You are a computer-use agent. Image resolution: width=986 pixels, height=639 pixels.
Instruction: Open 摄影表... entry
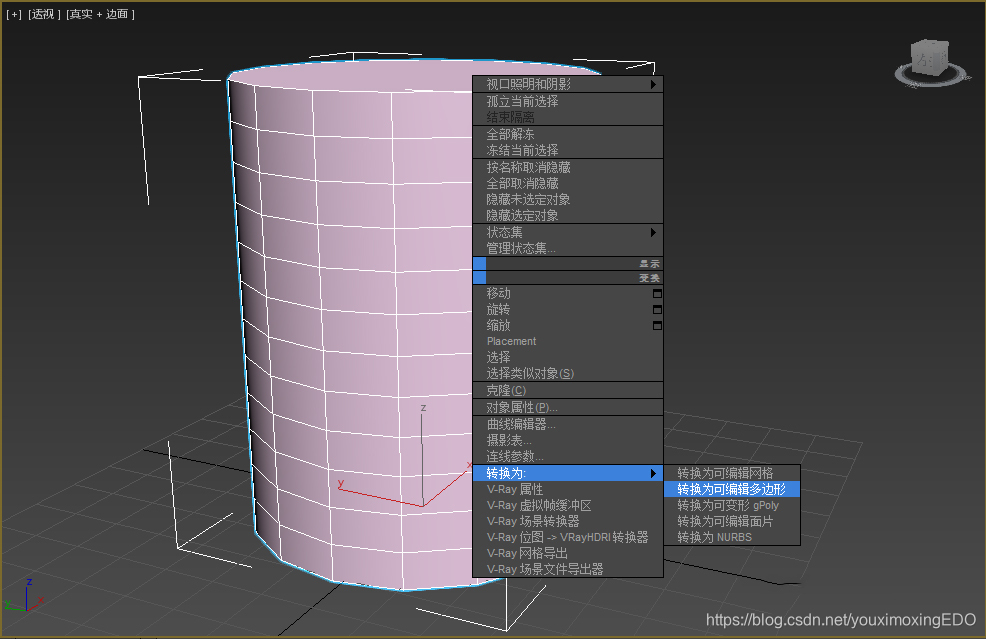pos(568,440)
